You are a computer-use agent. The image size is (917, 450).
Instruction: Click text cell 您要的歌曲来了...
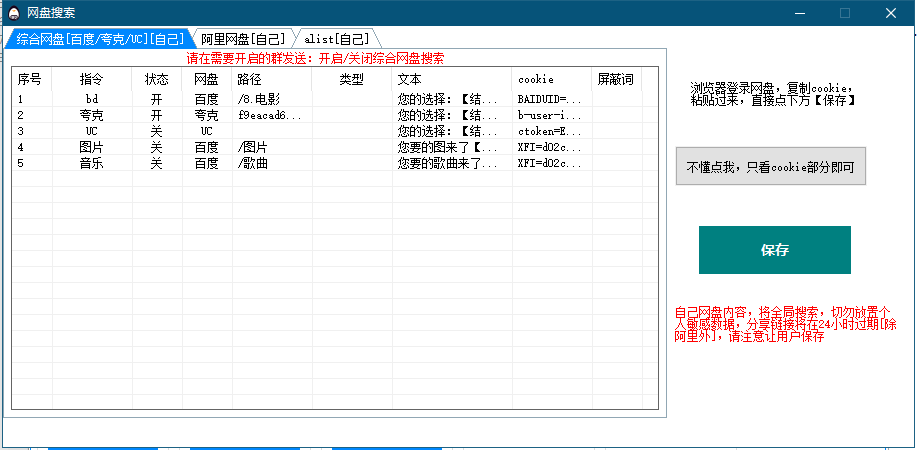(452, 163)
